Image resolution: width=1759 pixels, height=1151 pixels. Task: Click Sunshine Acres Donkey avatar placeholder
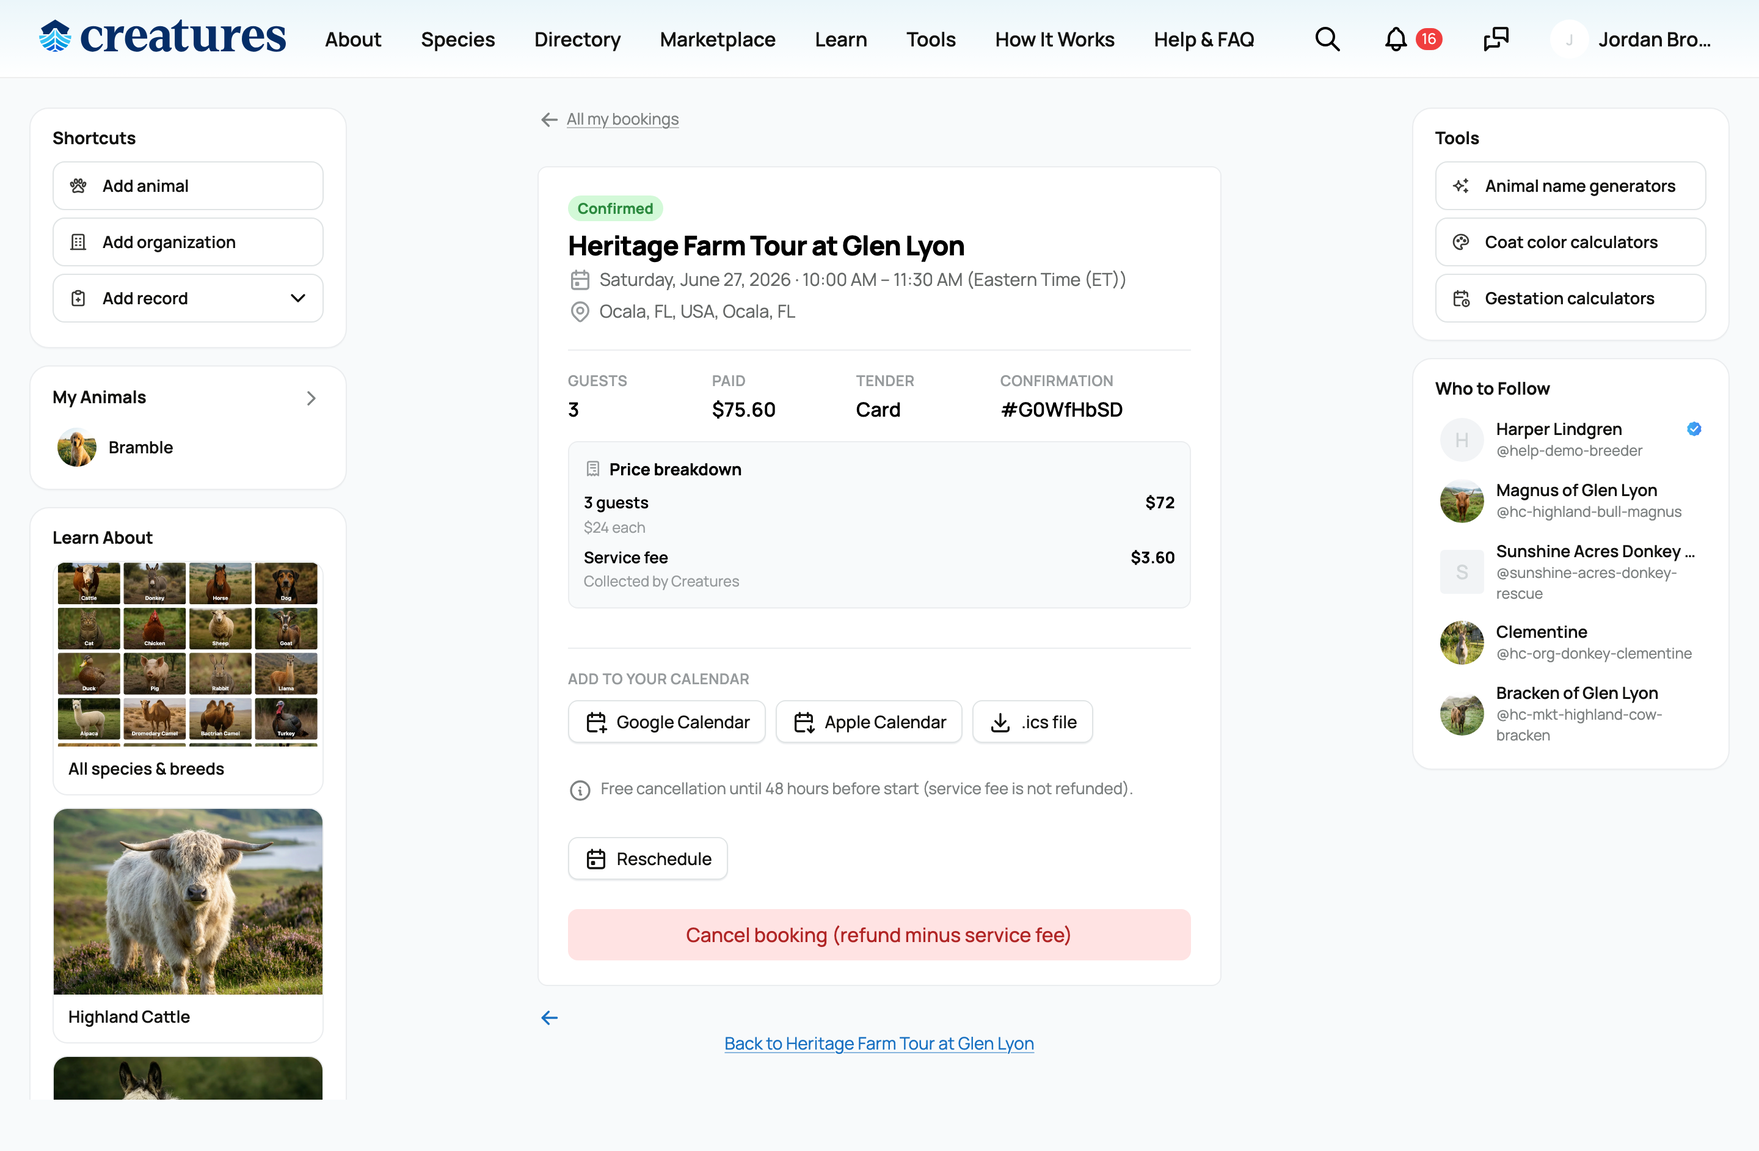click(1462, 571)
